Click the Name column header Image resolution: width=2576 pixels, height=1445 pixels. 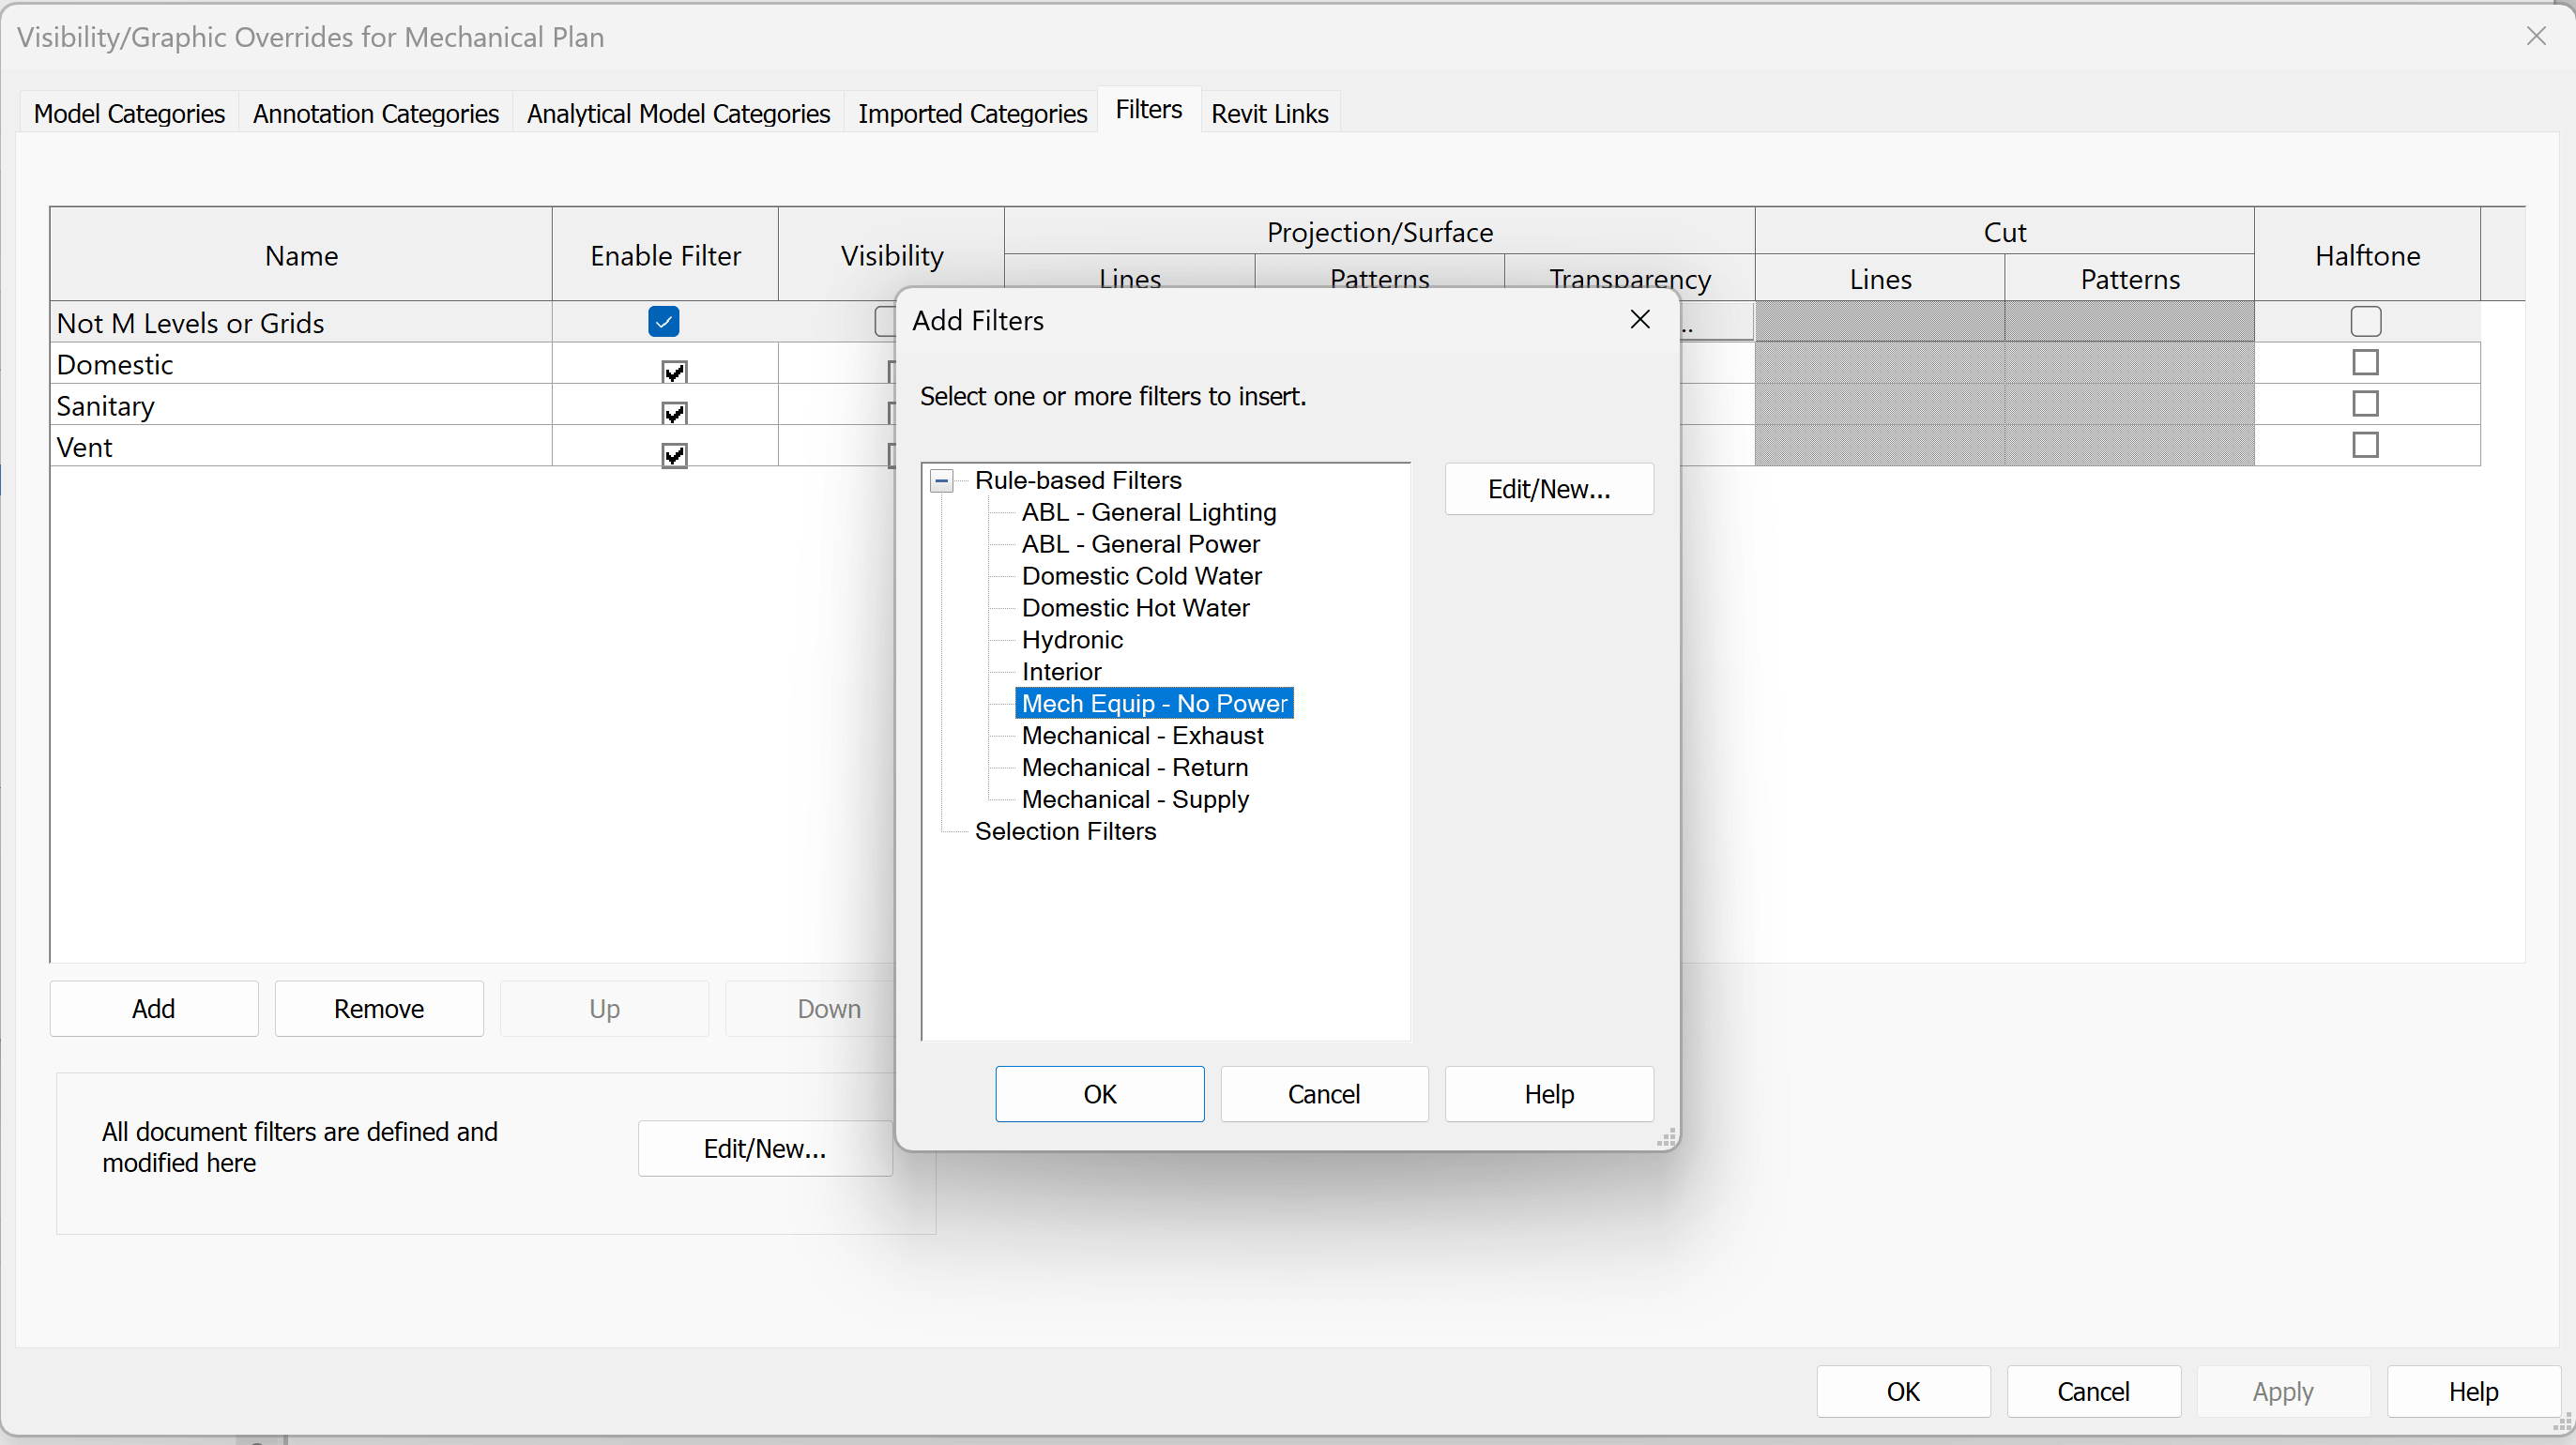(x=301, y=256)
